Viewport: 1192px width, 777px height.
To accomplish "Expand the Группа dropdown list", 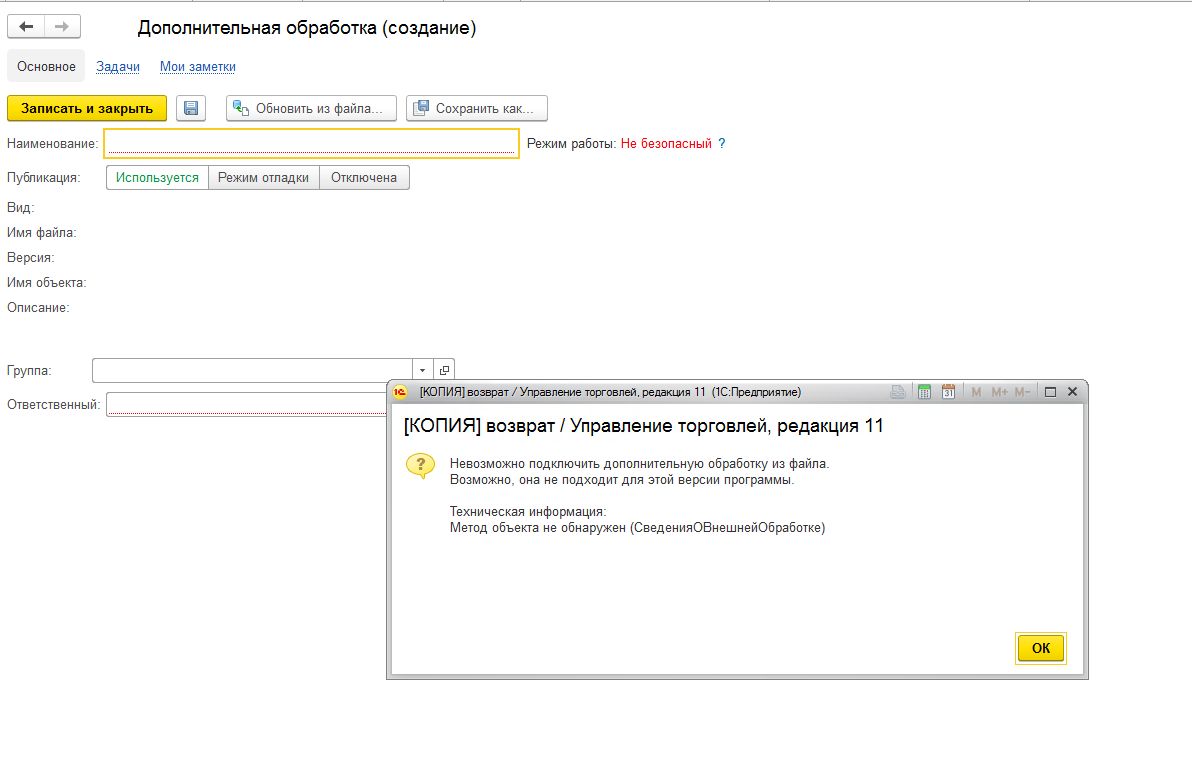I will [x=423, y=370].
